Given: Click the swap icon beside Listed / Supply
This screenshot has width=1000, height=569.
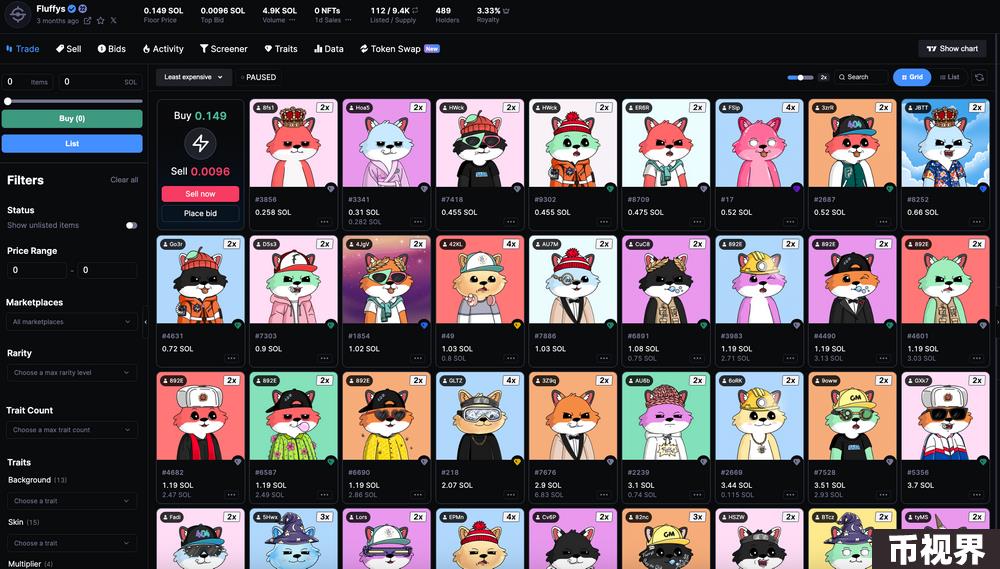Looking at the screenshot, I should click(x=415, y=10).
